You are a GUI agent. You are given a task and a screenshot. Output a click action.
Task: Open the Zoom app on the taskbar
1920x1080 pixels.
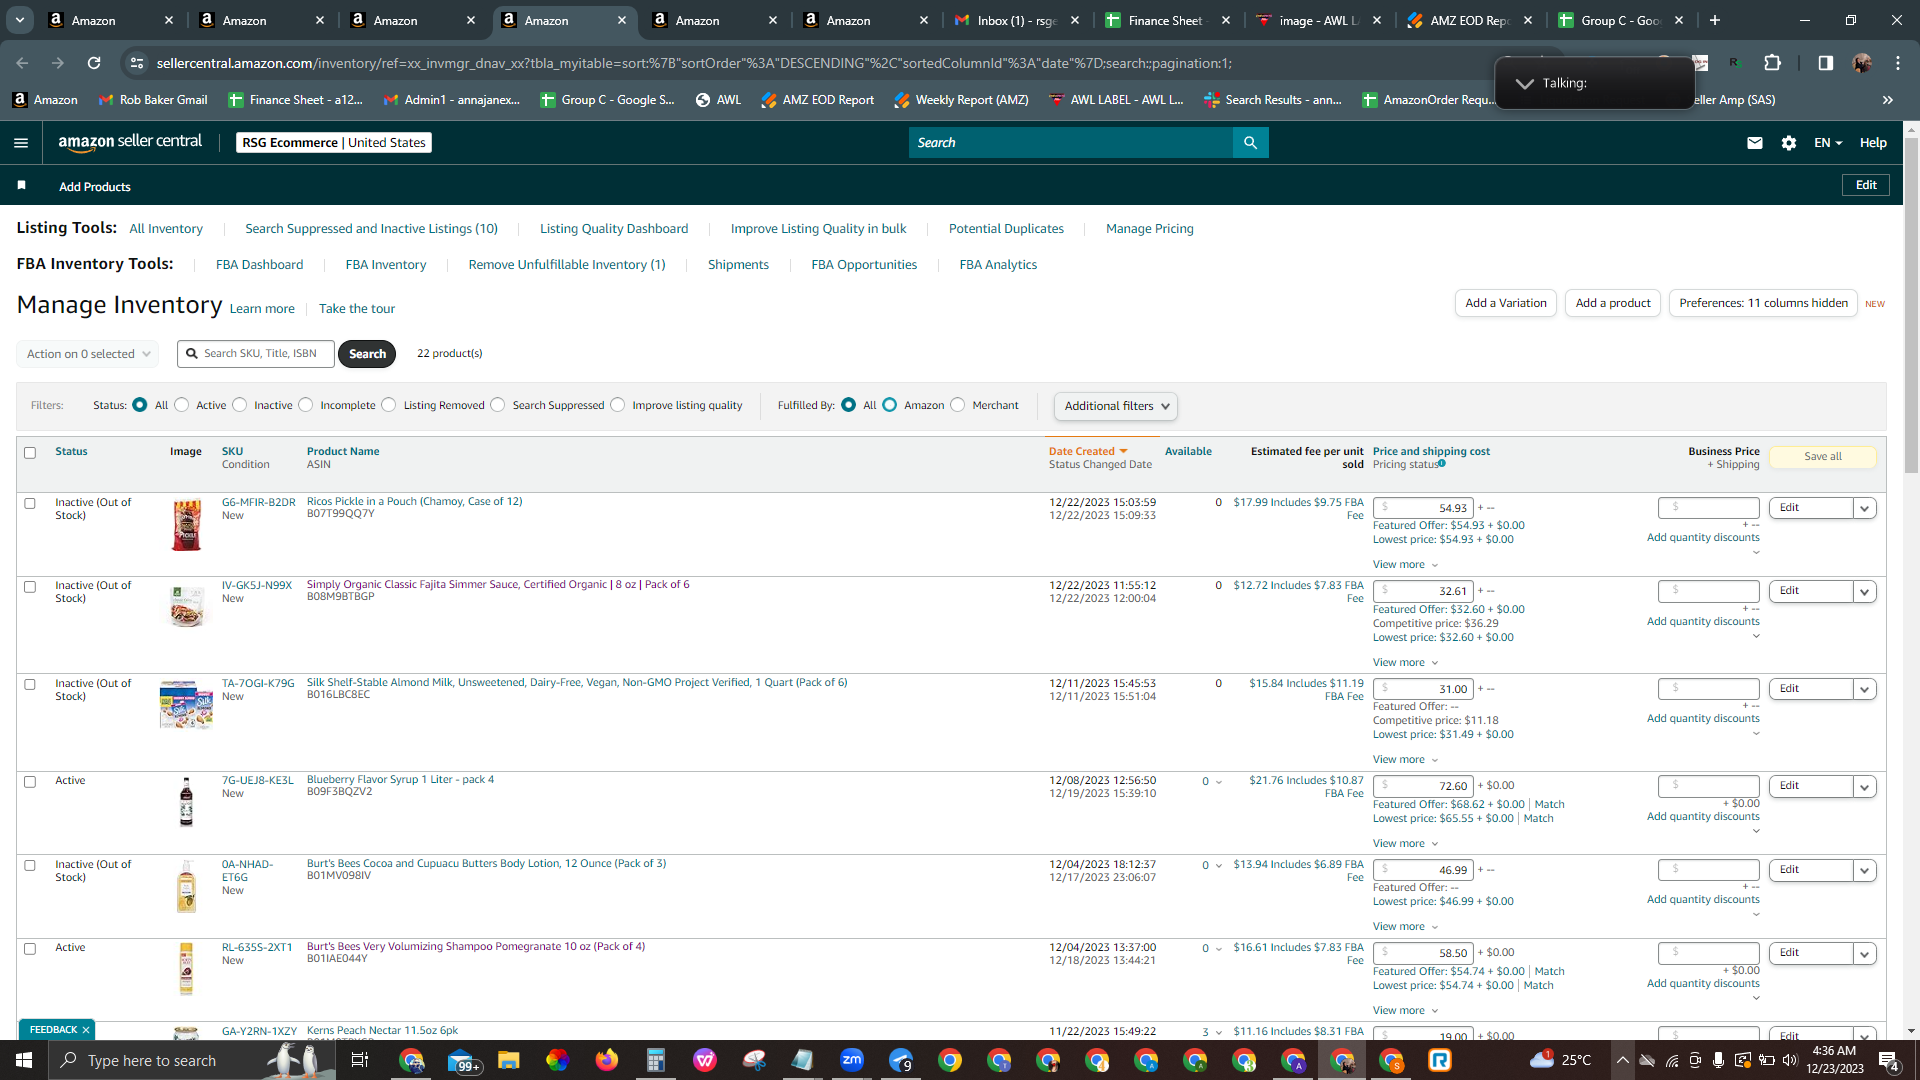click(x=852, y=1060)
